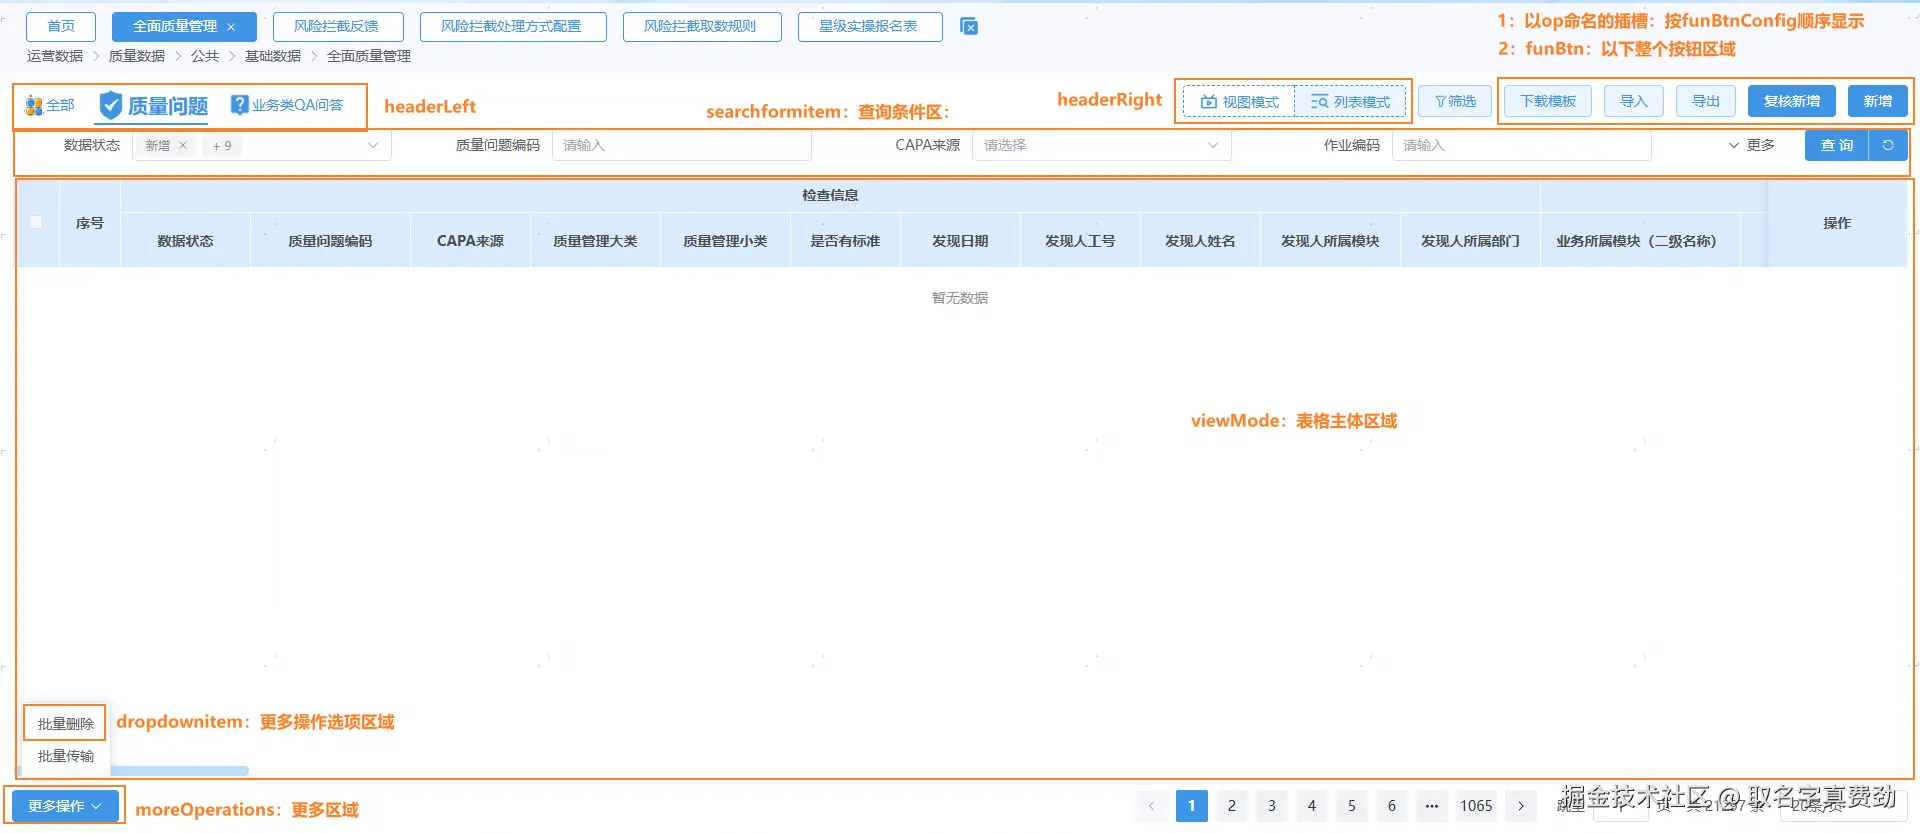Close the 全面质量管理 tab
1920x834 pixels.
point(231,27)
